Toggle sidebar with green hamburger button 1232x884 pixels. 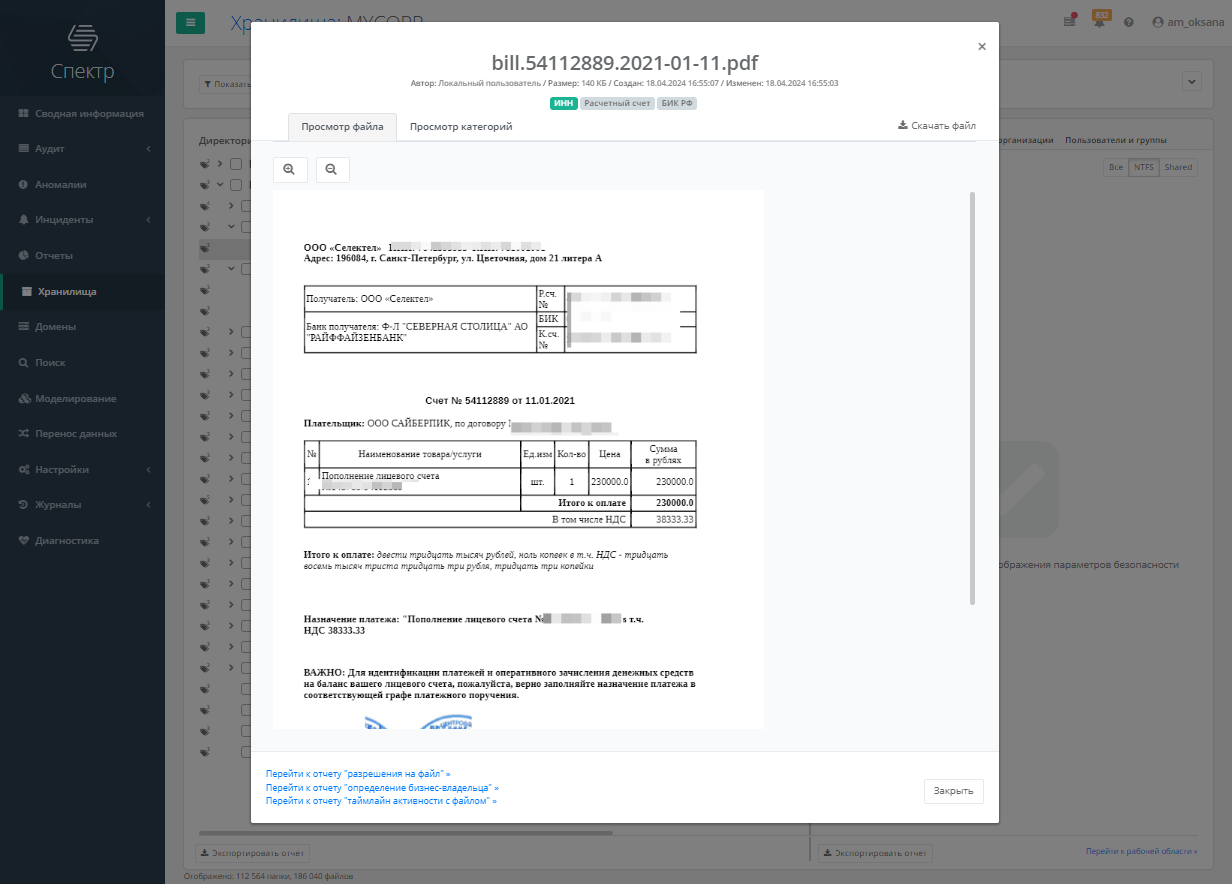190,23
